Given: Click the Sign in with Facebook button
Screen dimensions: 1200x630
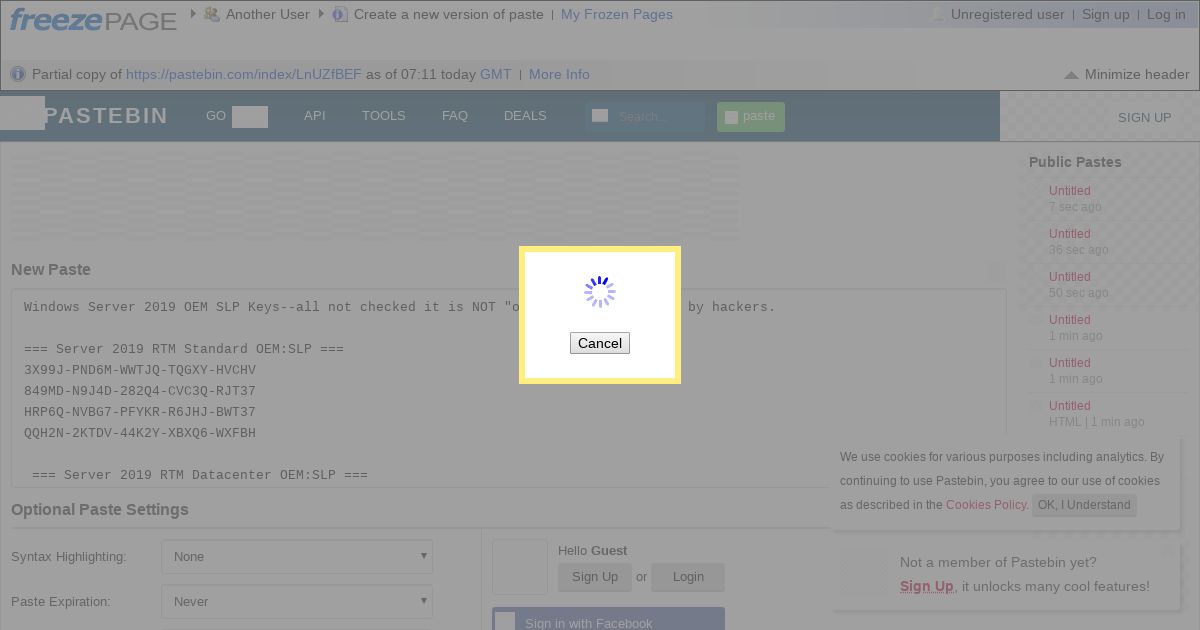Looking at the screenshot, I should (608, 619).
